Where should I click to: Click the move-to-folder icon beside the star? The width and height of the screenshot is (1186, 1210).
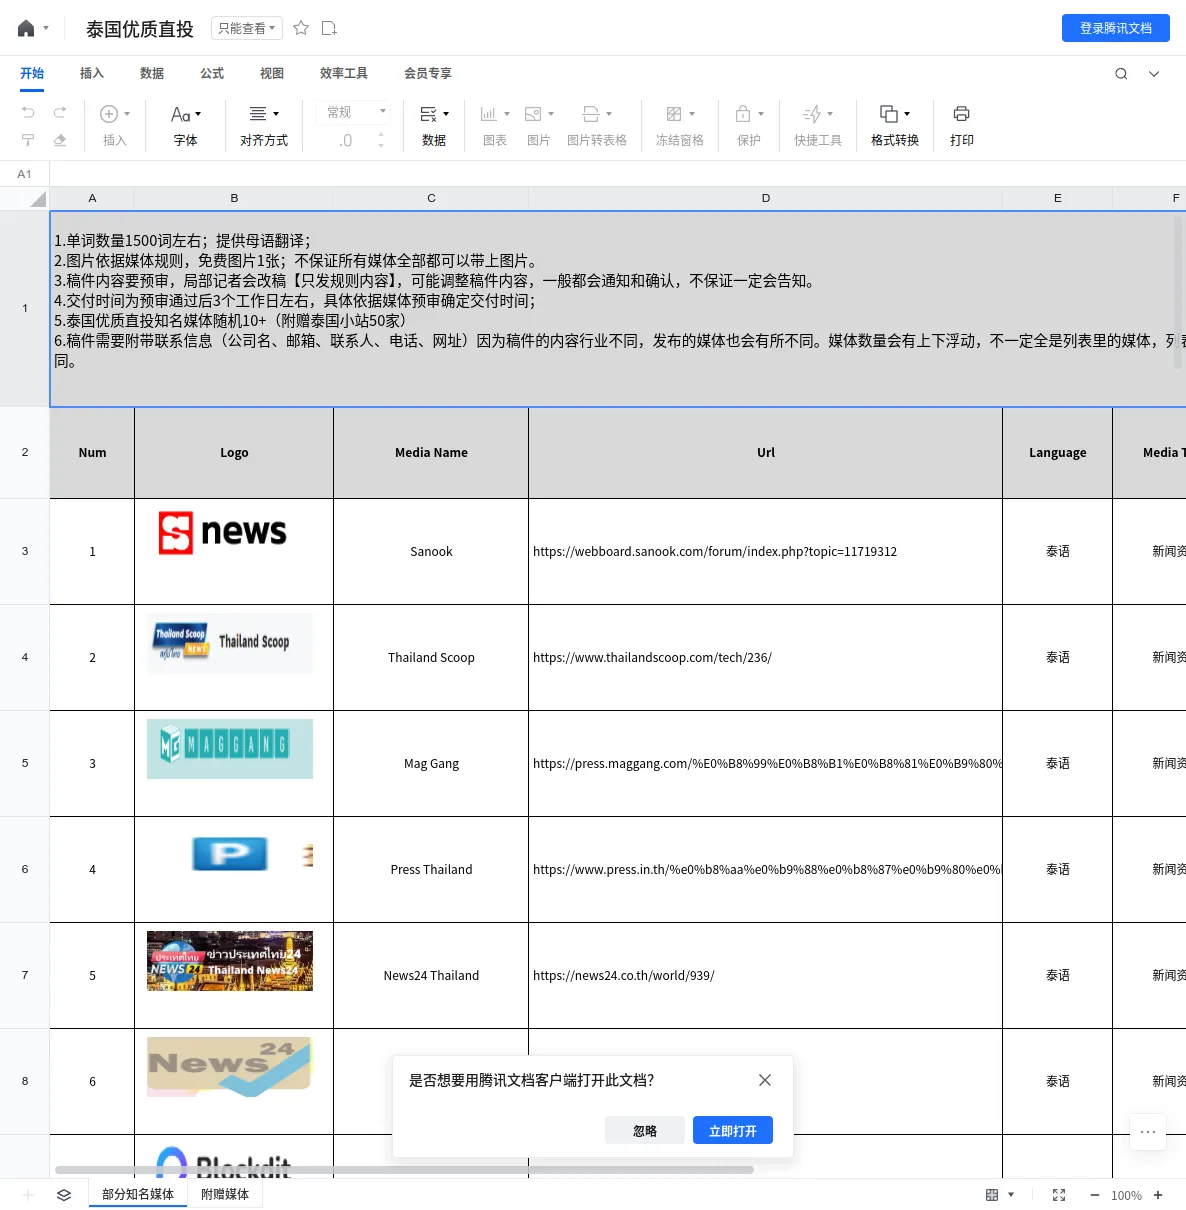point(329,28)
